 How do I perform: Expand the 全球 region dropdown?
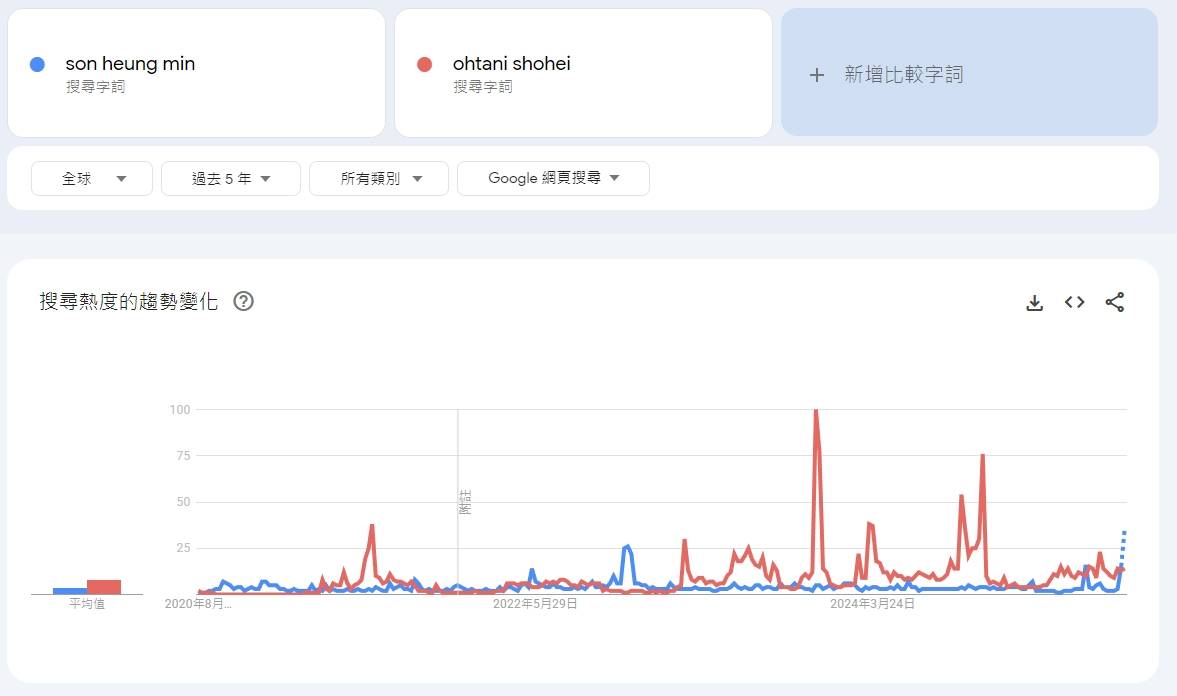pyautogui.click(x=92, y=179)
